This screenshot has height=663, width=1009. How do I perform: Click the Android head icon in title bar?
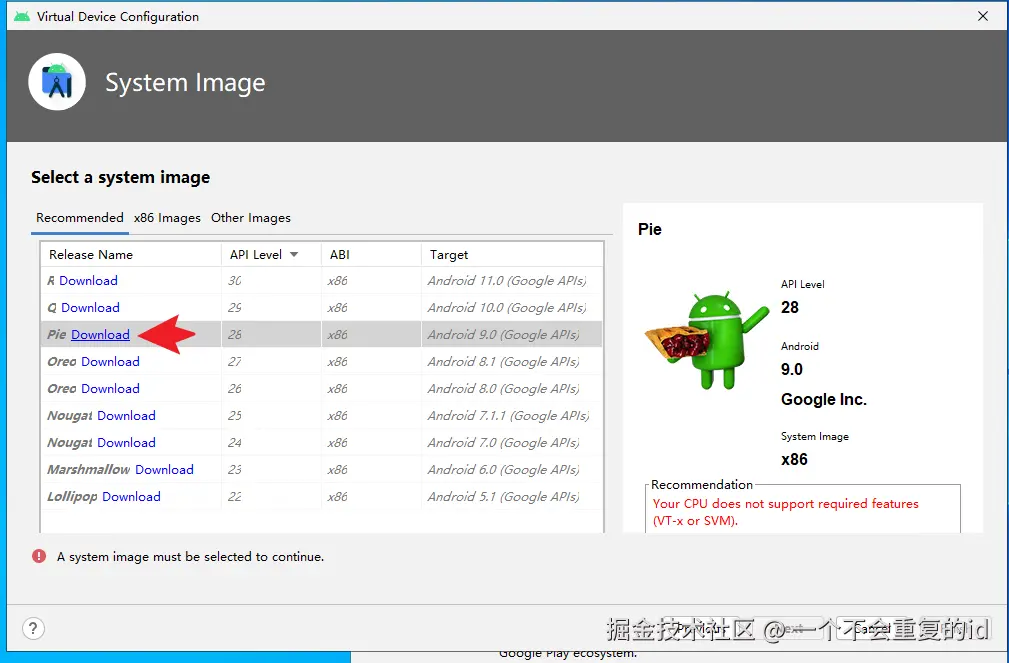[22, 16]
